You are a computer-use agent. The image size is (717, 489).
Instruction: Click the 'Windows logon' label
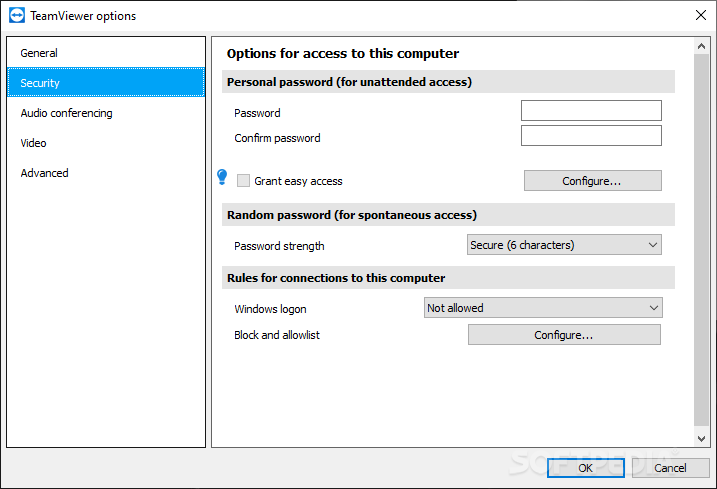click(x=270, y=309)
